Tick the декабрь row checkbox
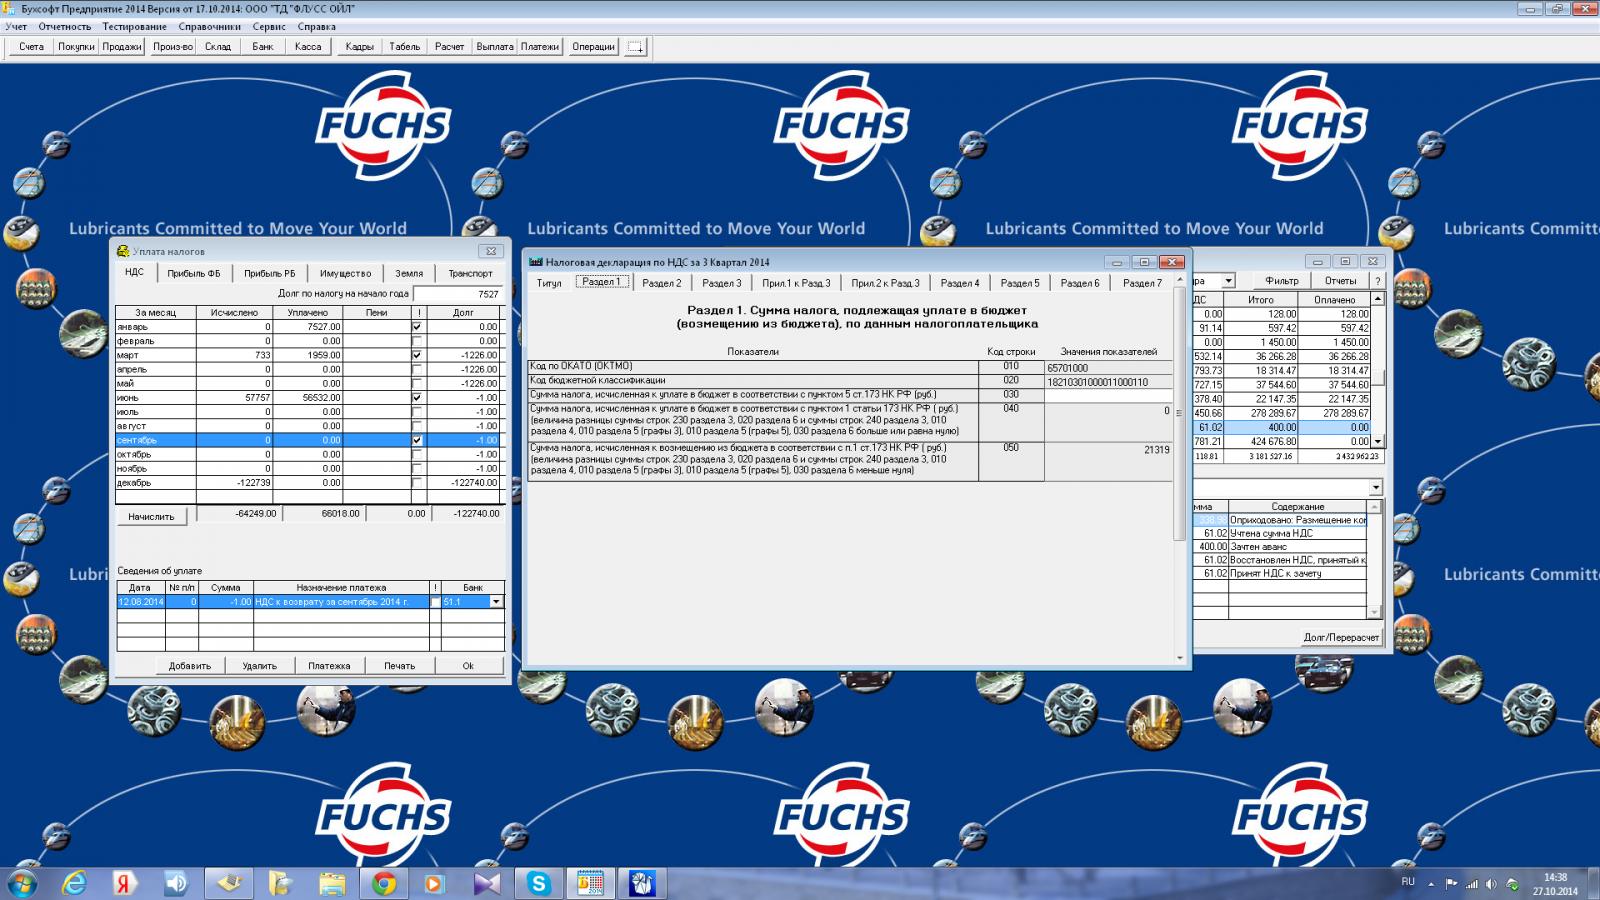This screenshot has width=1600, height=900. click(417, 483)
